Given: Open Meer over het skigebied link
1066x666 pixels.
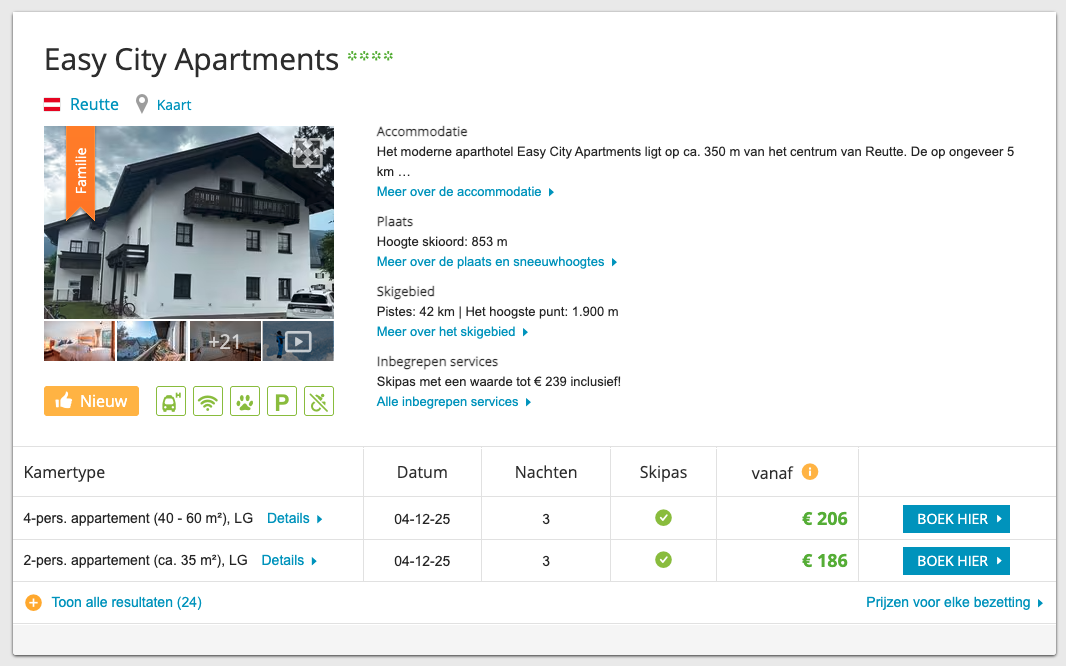Looking at the screenshot, I should click(452, 332).
